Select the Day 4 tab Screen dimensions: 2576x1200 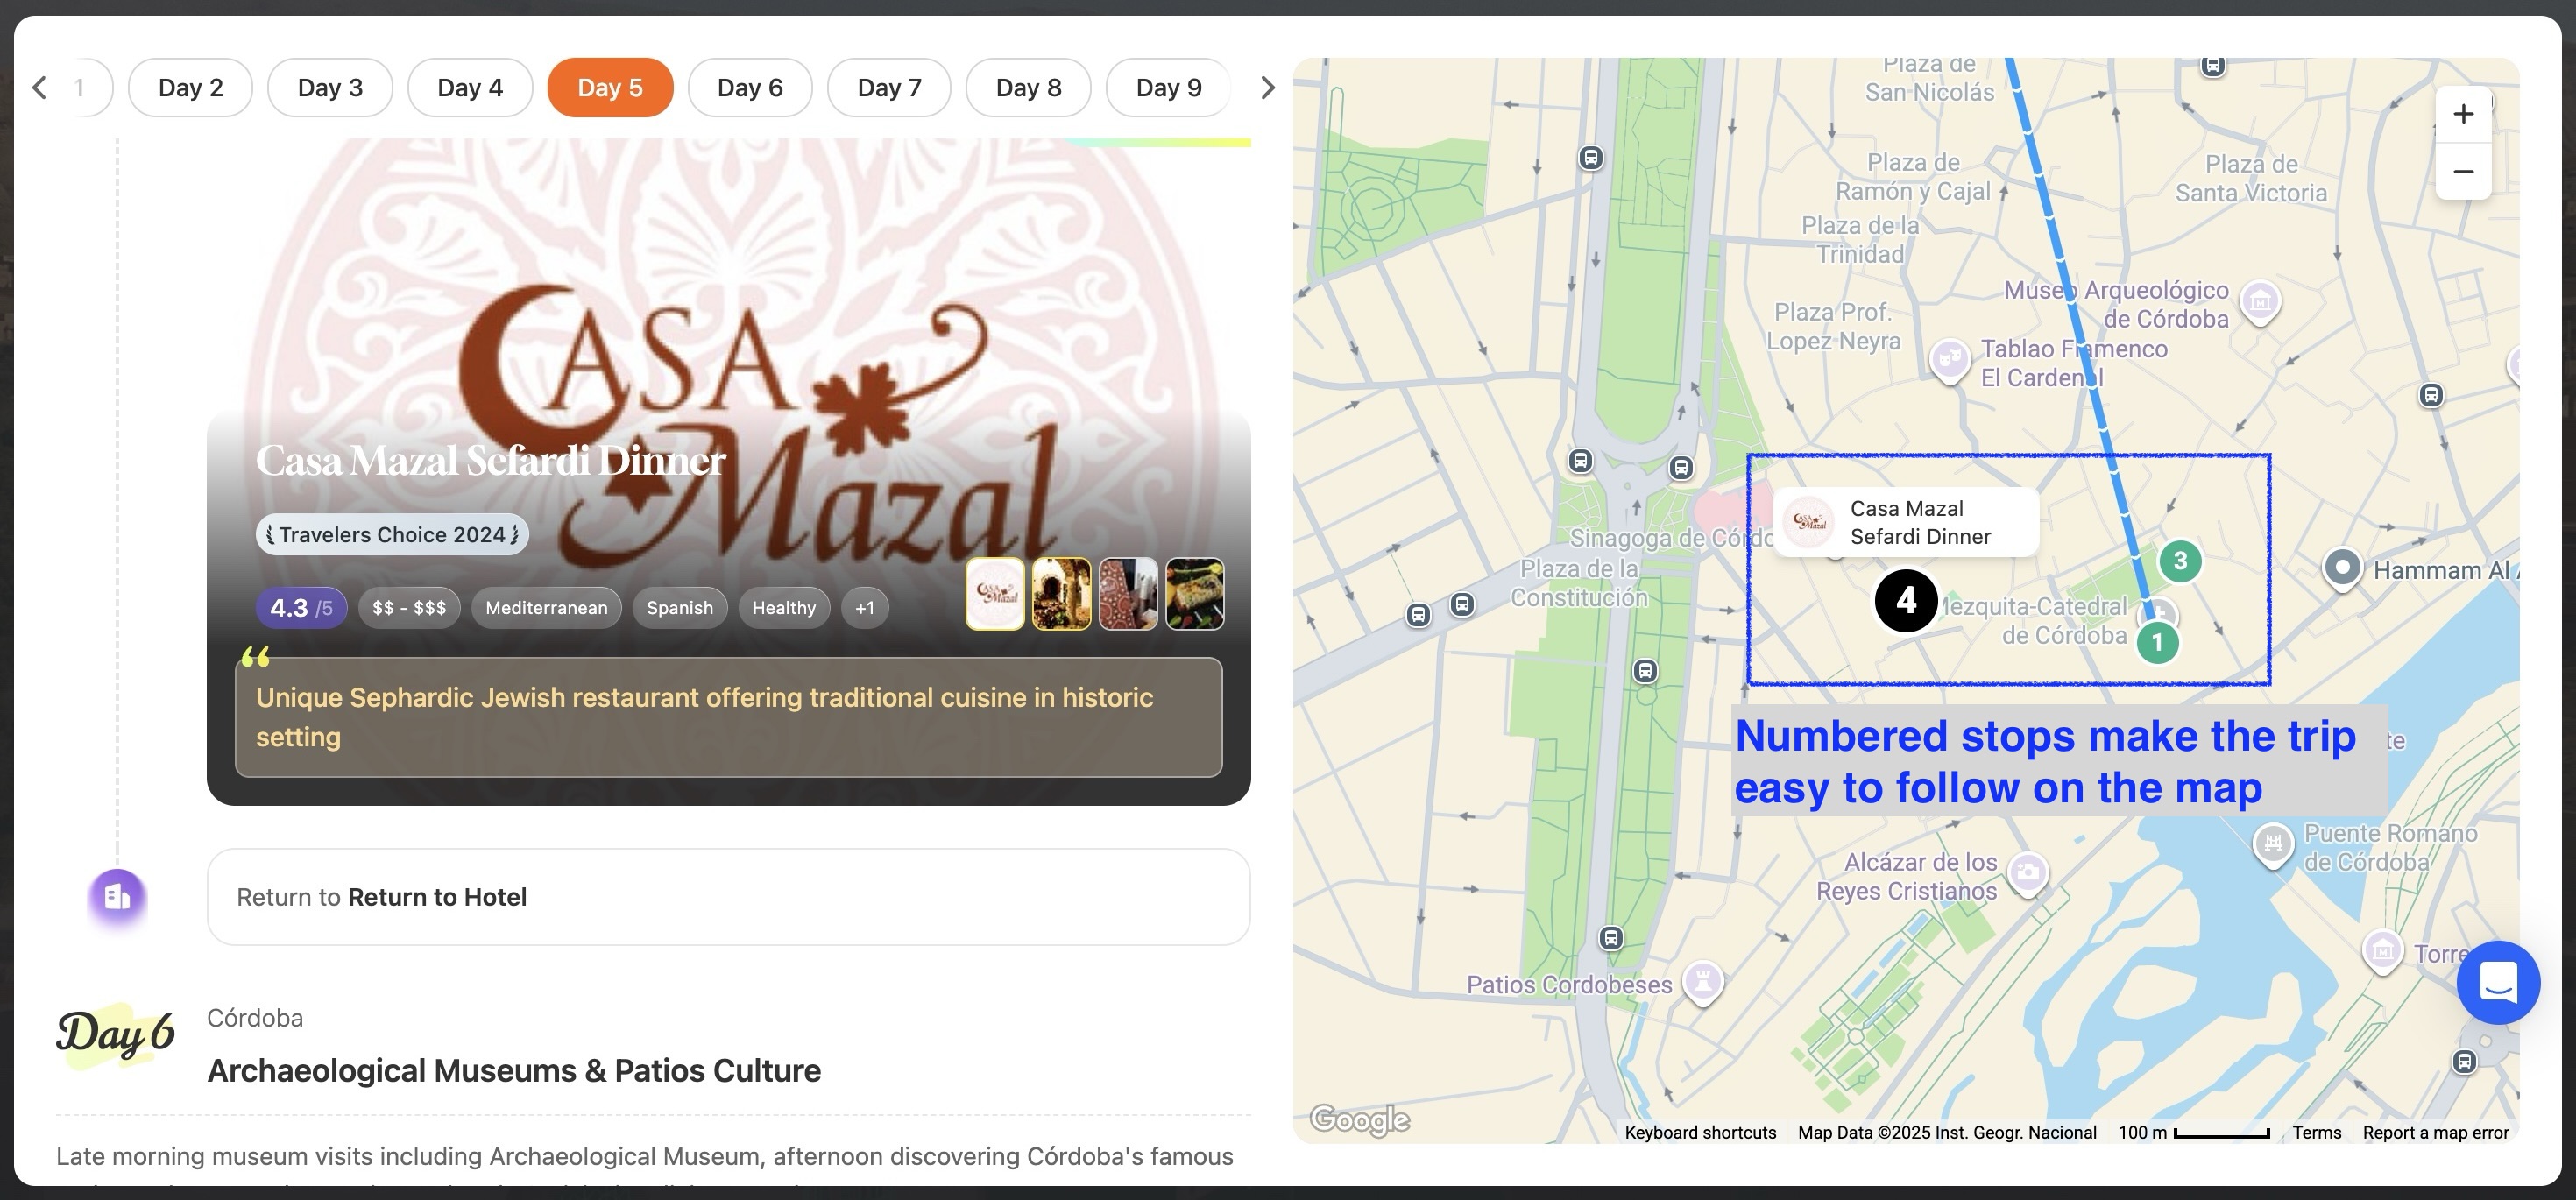coord(470,88)
